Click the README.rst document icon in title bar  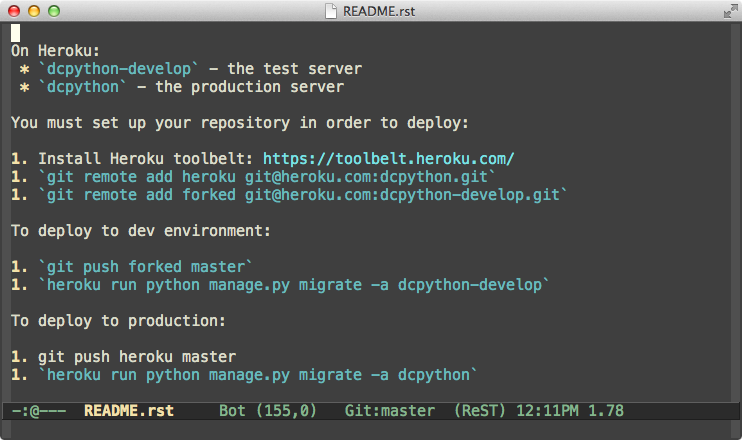pyautogui.click(x=331, y=11)
